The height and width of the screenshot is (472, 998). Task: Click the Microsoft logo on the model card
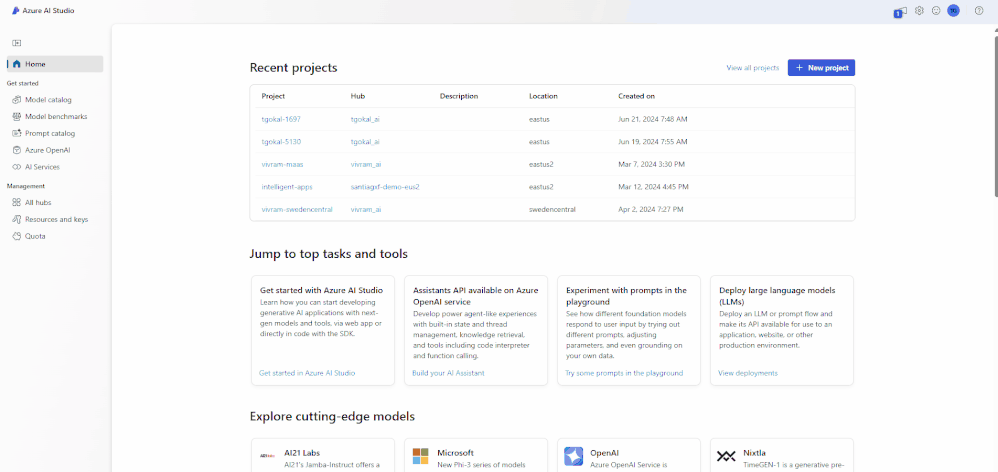(421, 456)
